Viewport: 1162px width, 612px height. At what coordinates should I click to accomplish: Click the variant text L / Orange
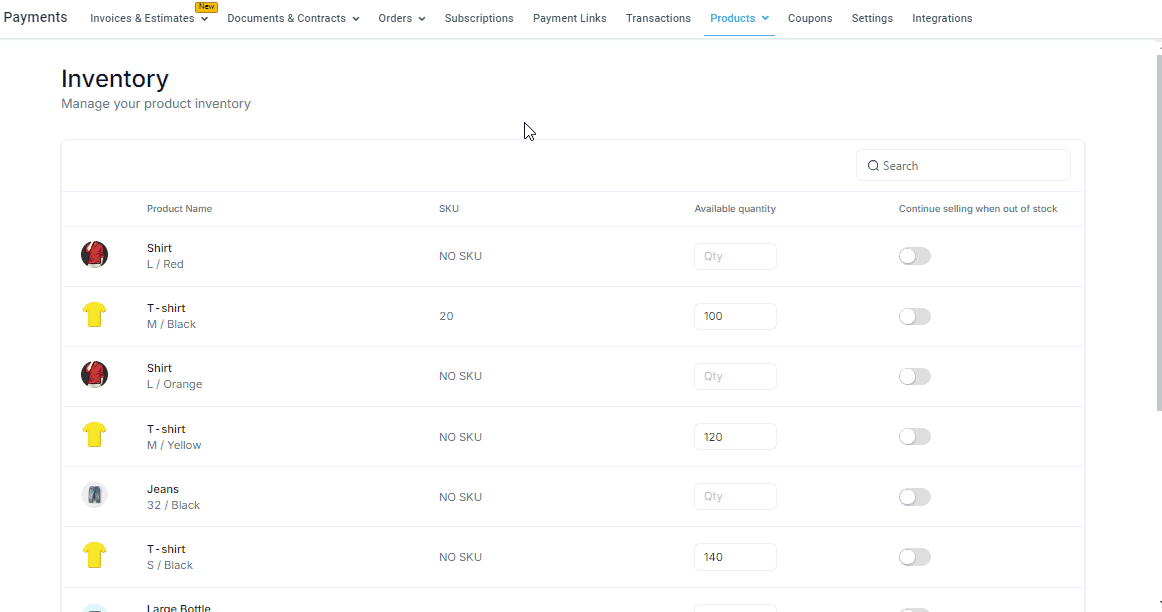coord(174,384)
